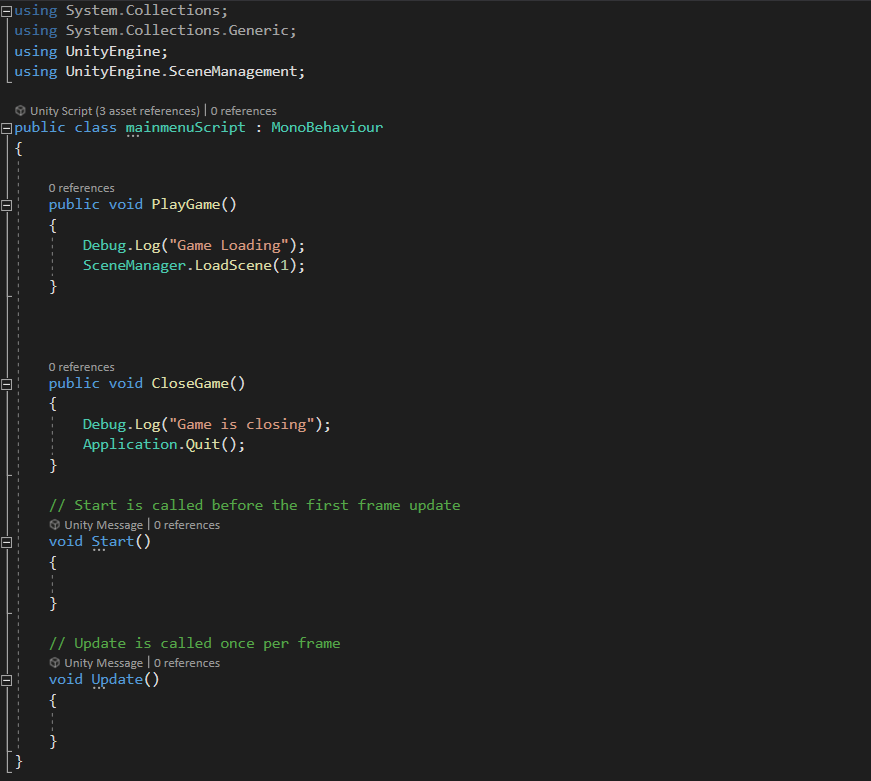Open 'Unity Script (3 asset references)' CodeLens

tap(114, 111)
